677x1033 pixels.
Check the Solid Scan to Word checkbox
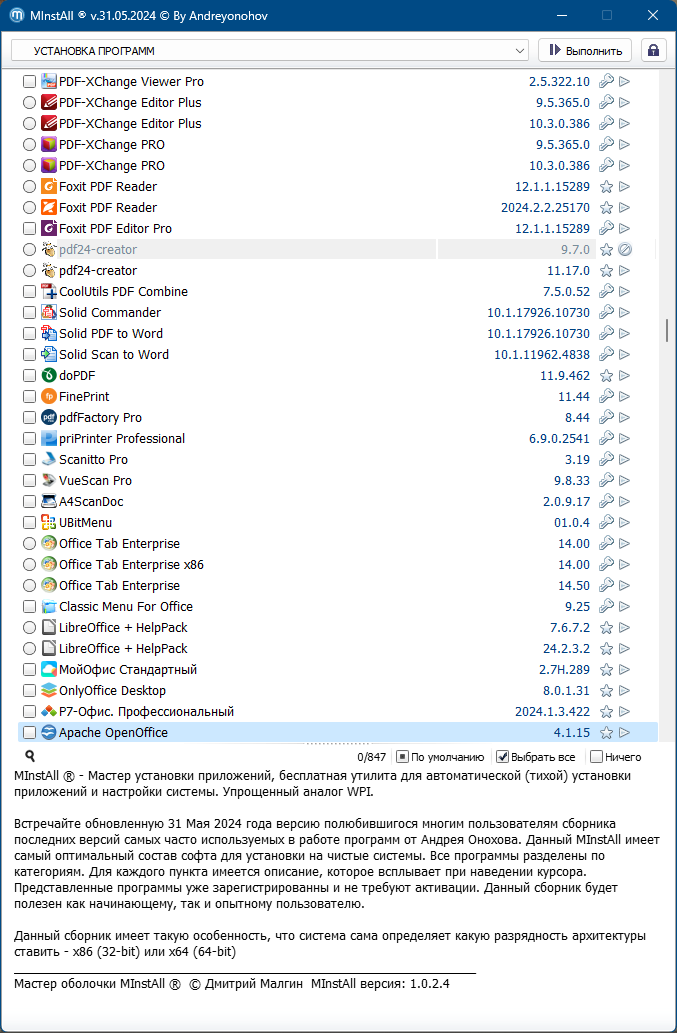click(29, 354)
